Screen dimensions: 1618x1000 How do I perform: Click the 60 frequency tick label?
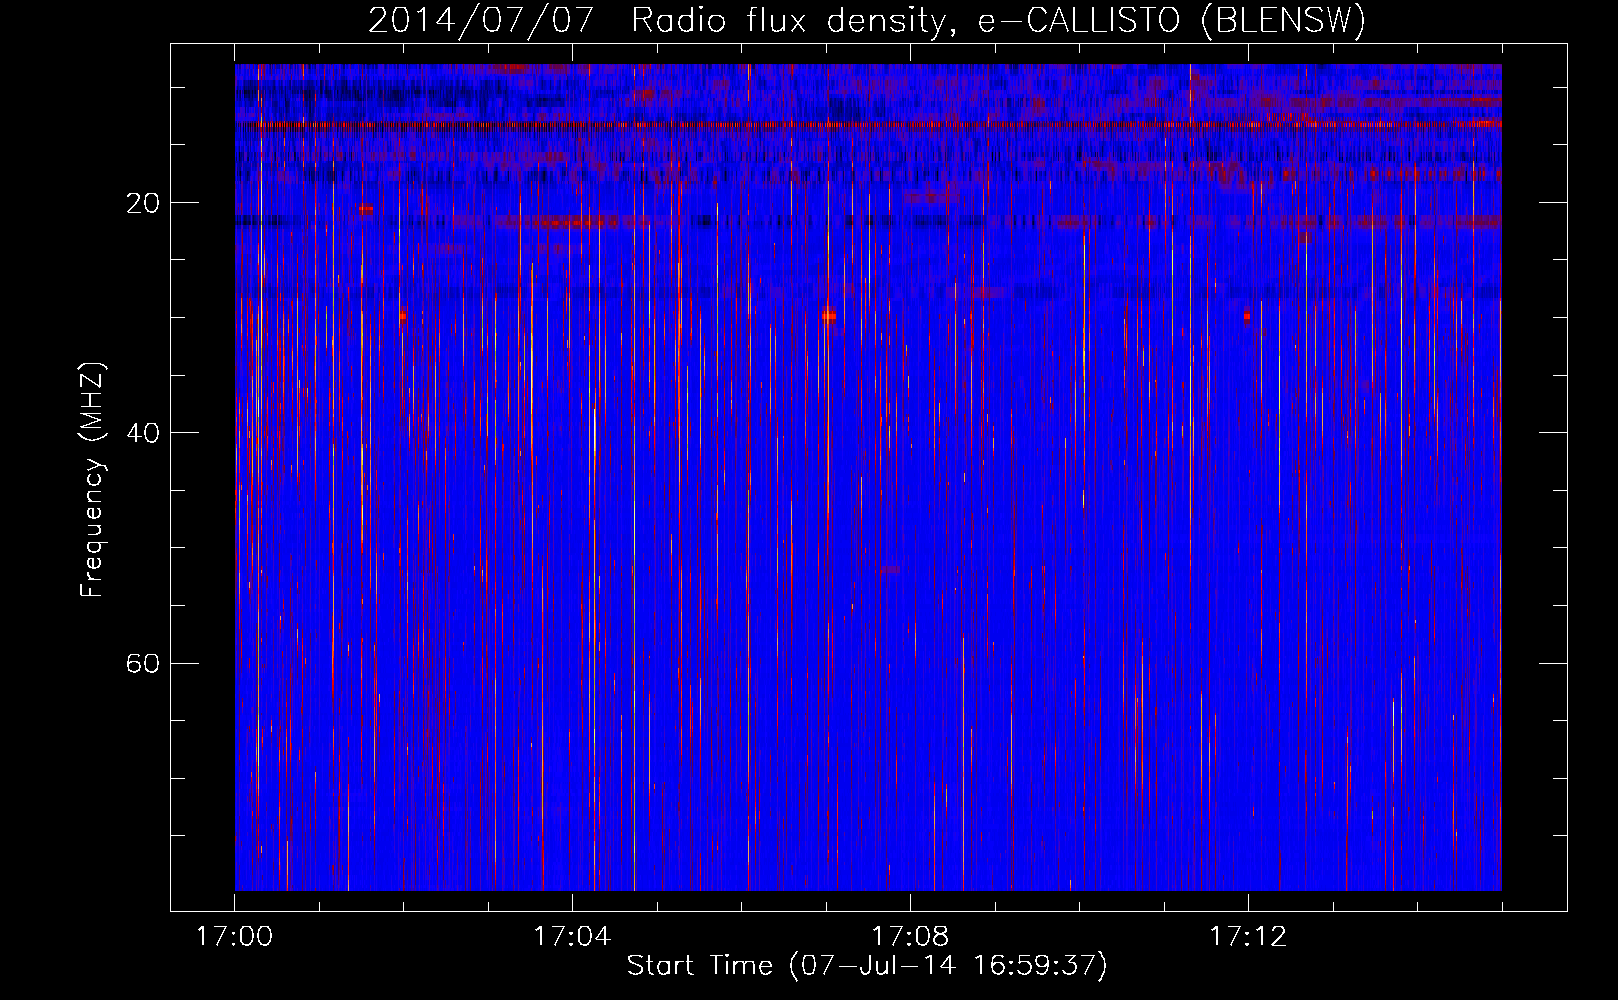(143, 663)
